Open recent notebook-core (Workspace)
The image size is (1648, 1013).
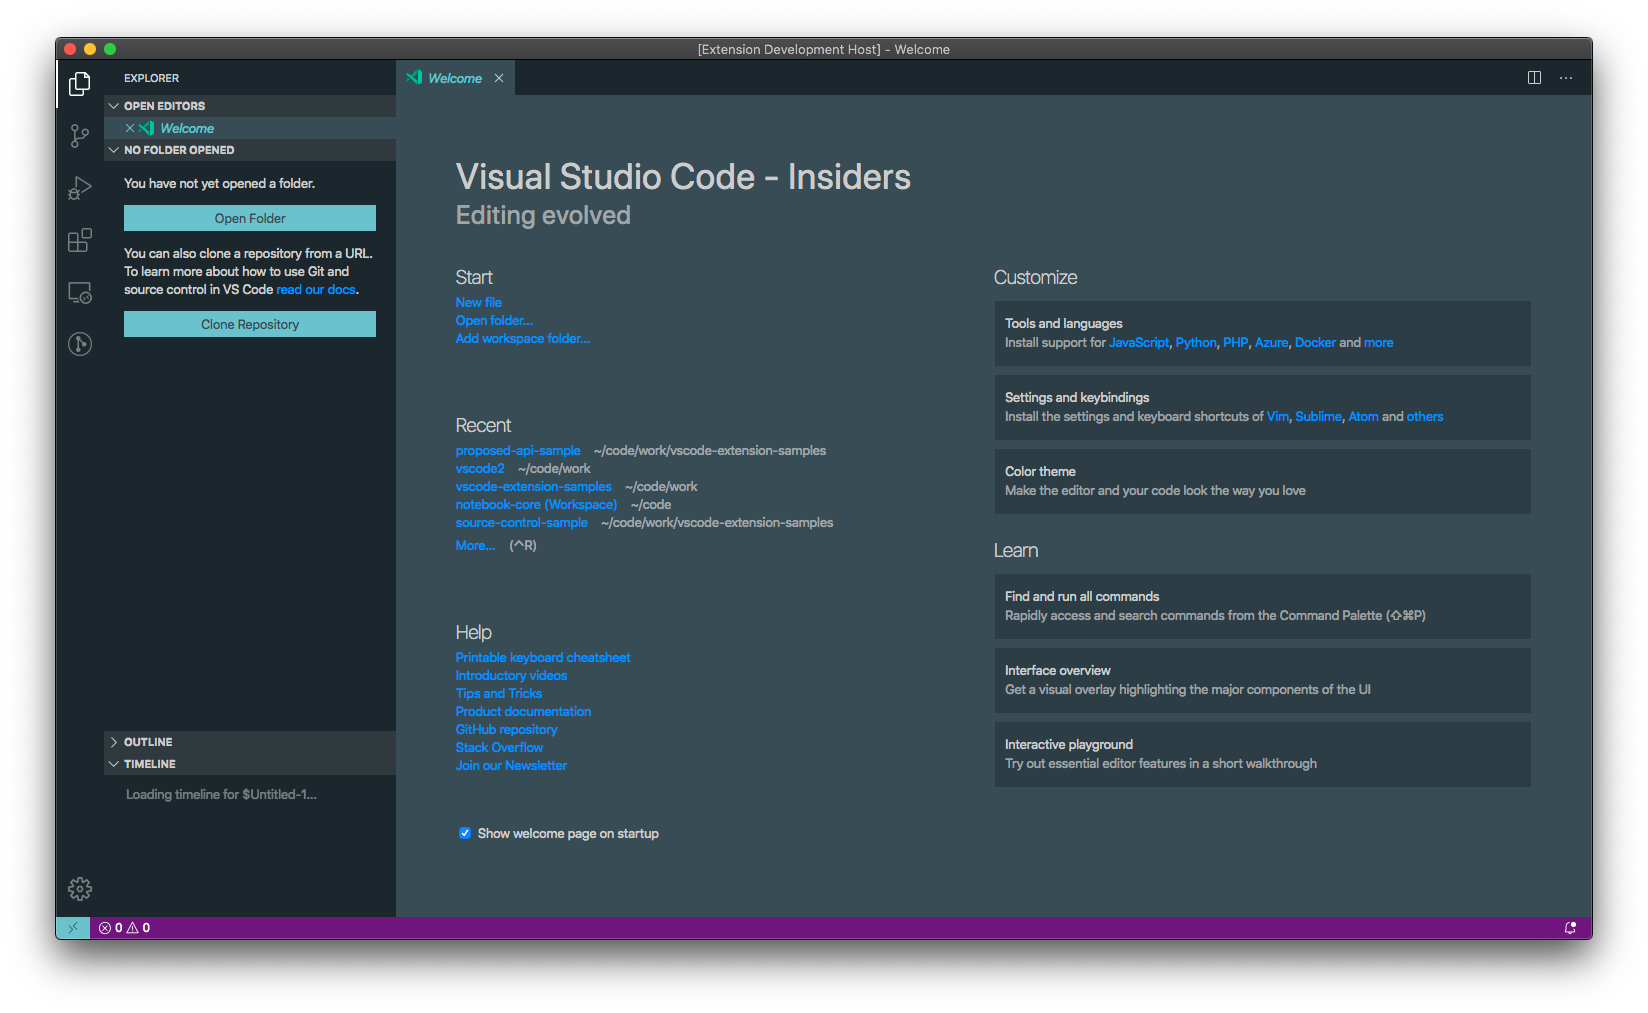coord(536,505)
